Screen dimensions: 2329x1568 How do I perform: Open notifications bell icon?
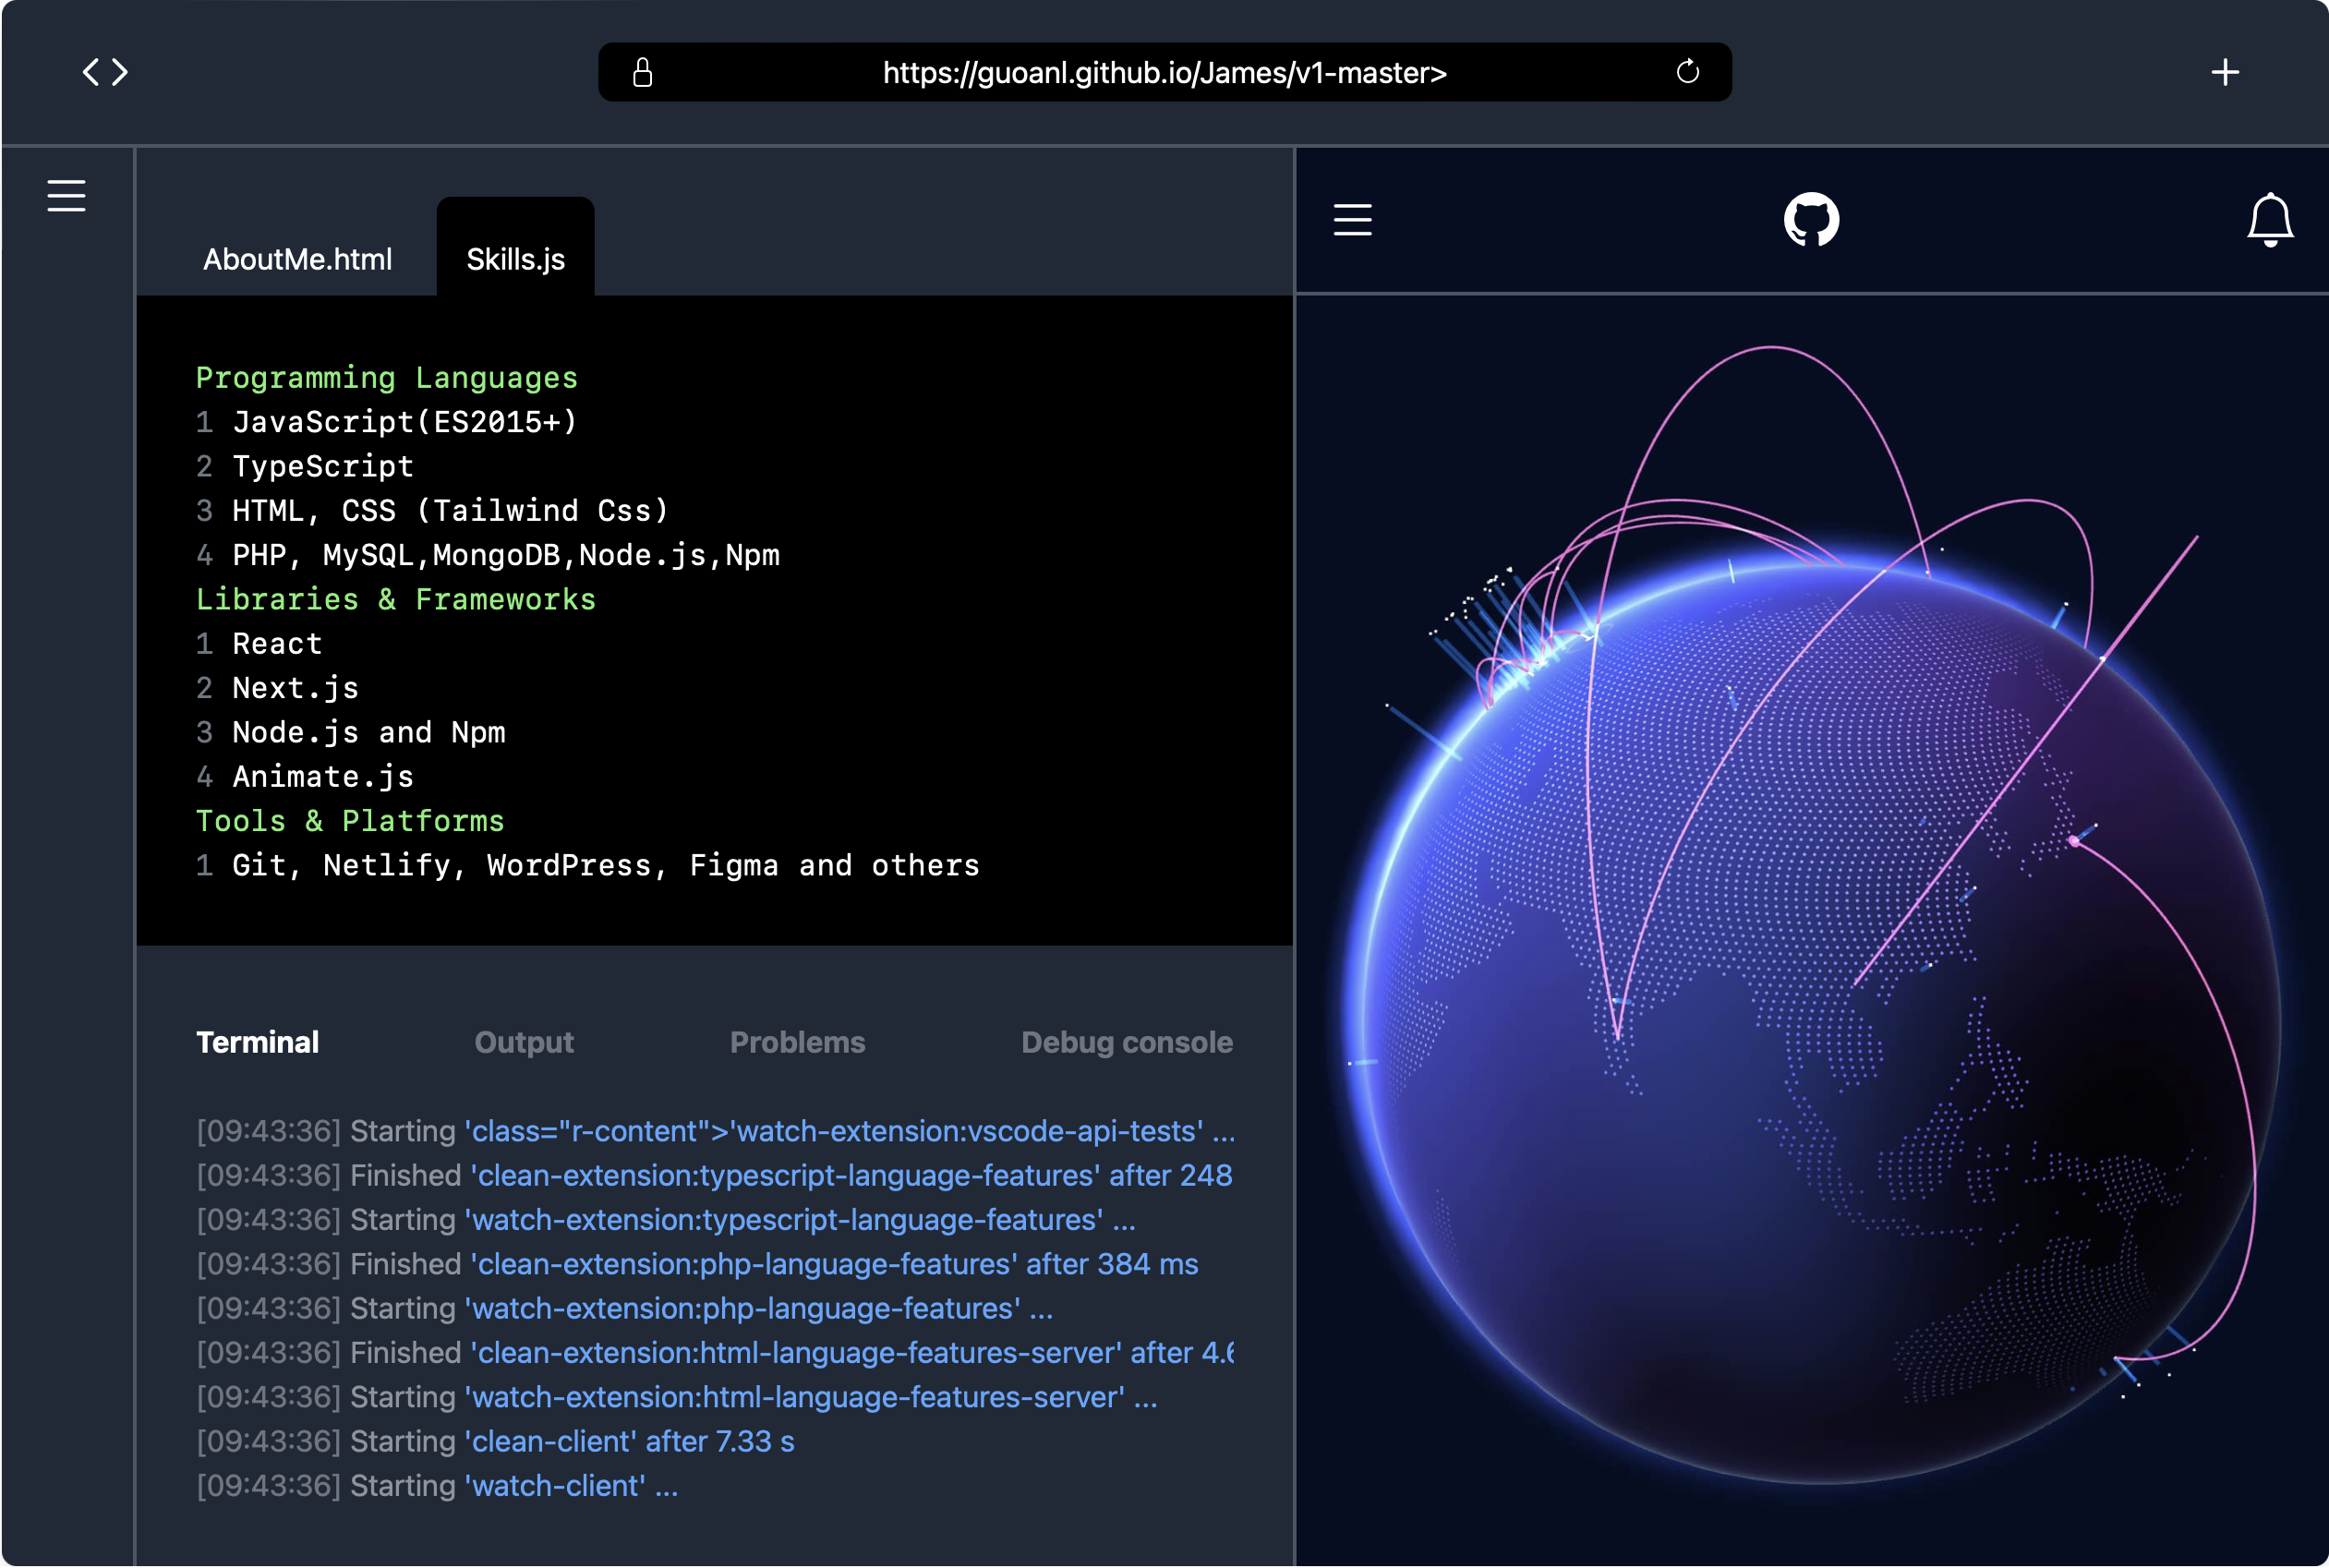click(x=2269, y=219)
